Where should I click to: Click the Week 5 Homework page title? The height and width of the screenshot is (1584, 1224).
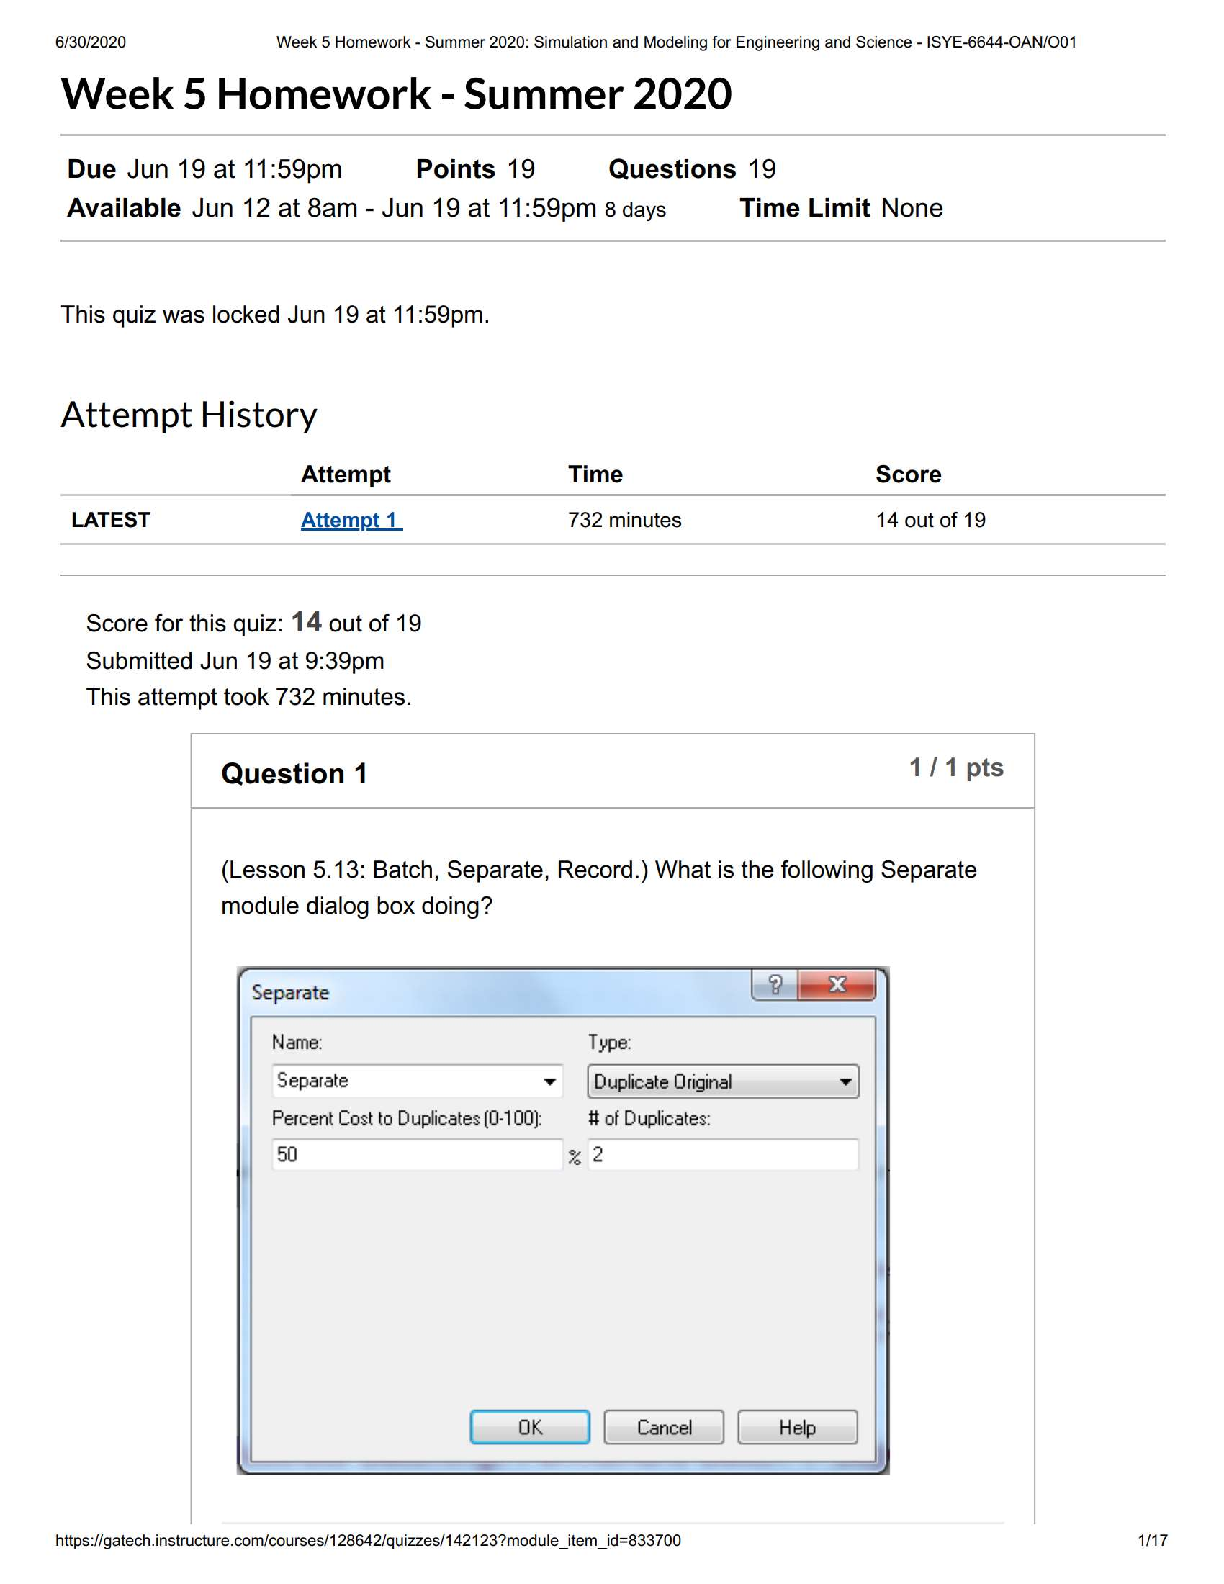click(x=396, y=94)
